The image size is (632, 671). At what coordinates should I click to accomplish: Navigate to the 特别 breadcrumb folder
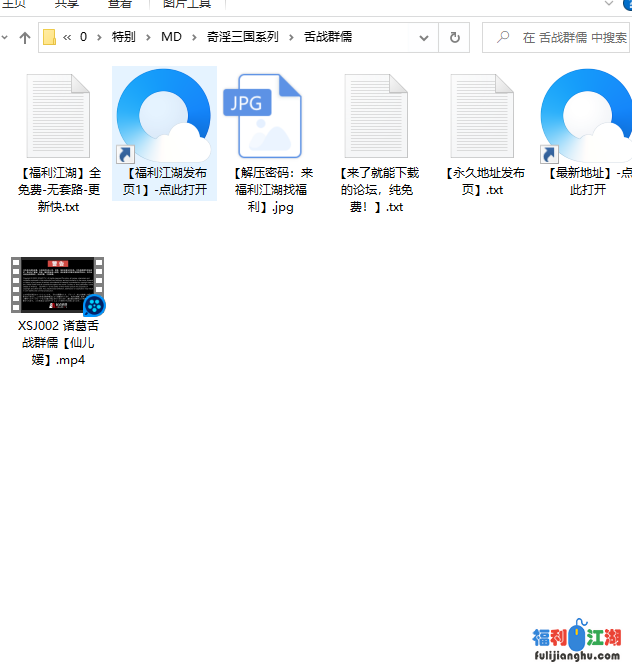pyautogui.click(x=123, y=38)
